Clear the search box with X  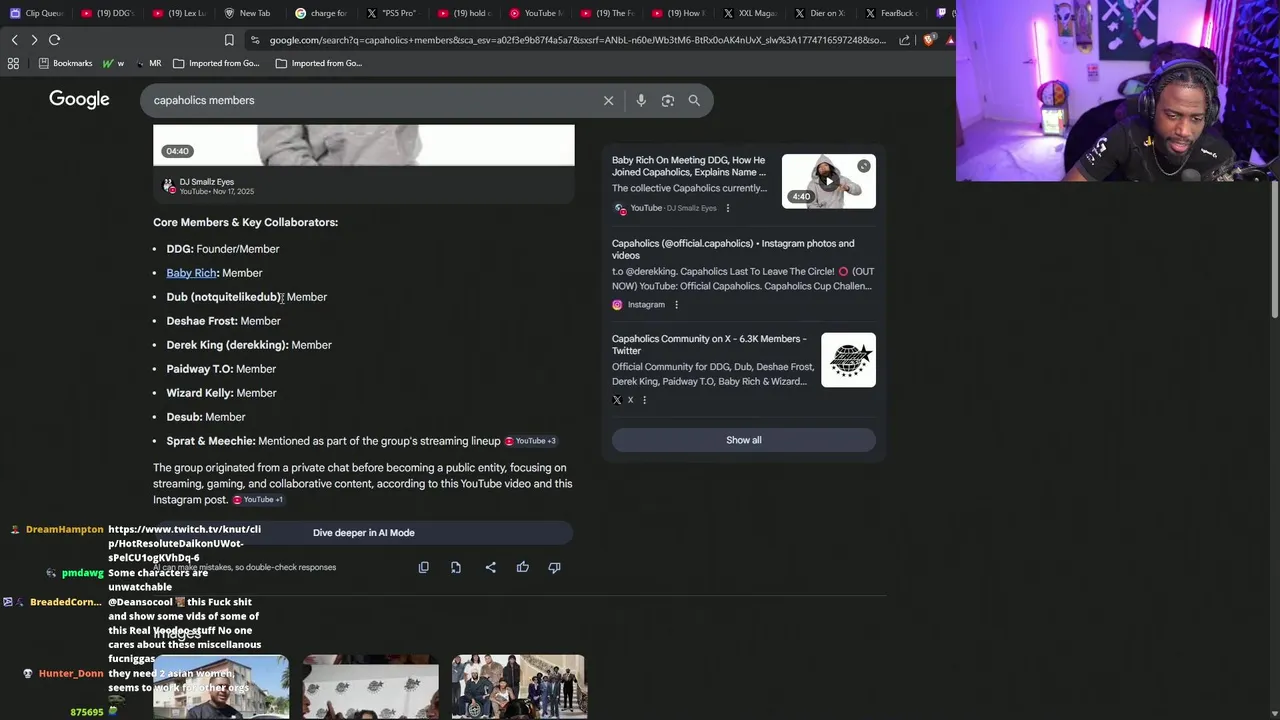click(x=608, y=100)
